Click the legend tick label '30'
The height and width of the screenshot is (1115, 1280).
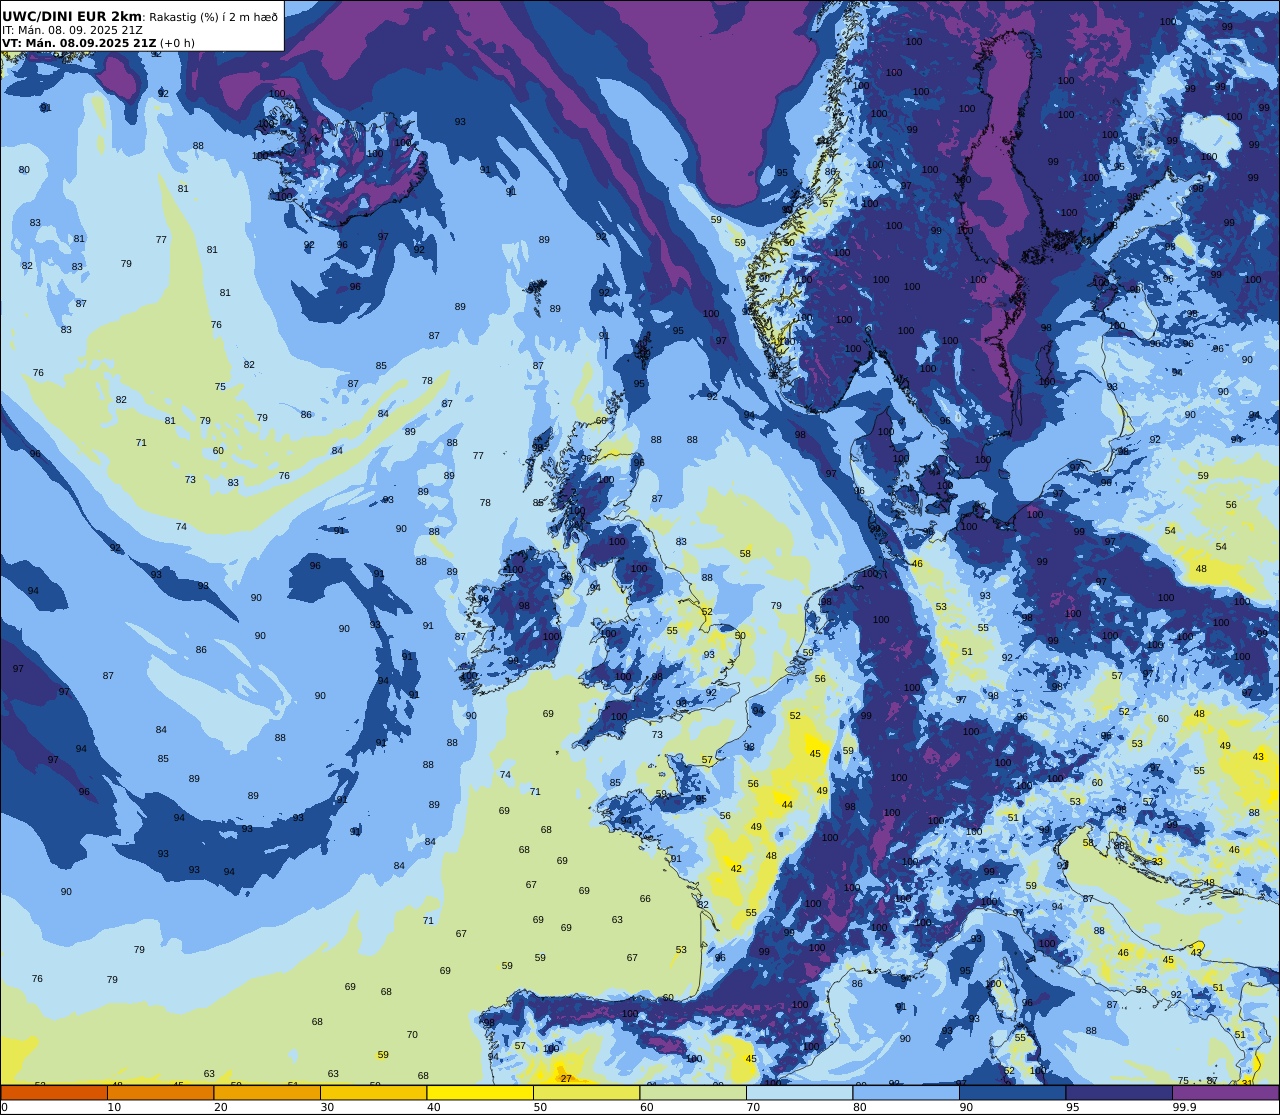[327, 1107]
